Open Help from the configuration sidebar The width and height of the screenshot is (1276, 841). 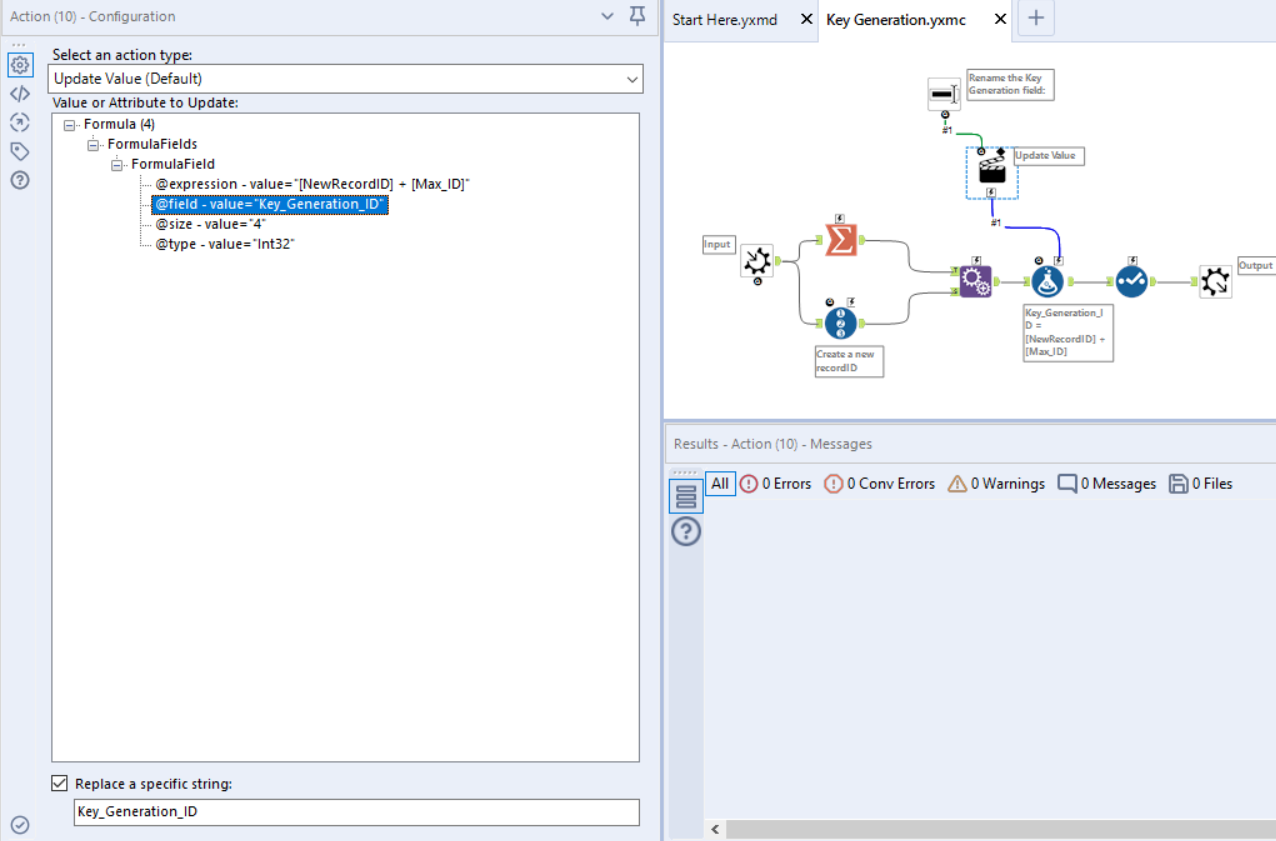21,180
